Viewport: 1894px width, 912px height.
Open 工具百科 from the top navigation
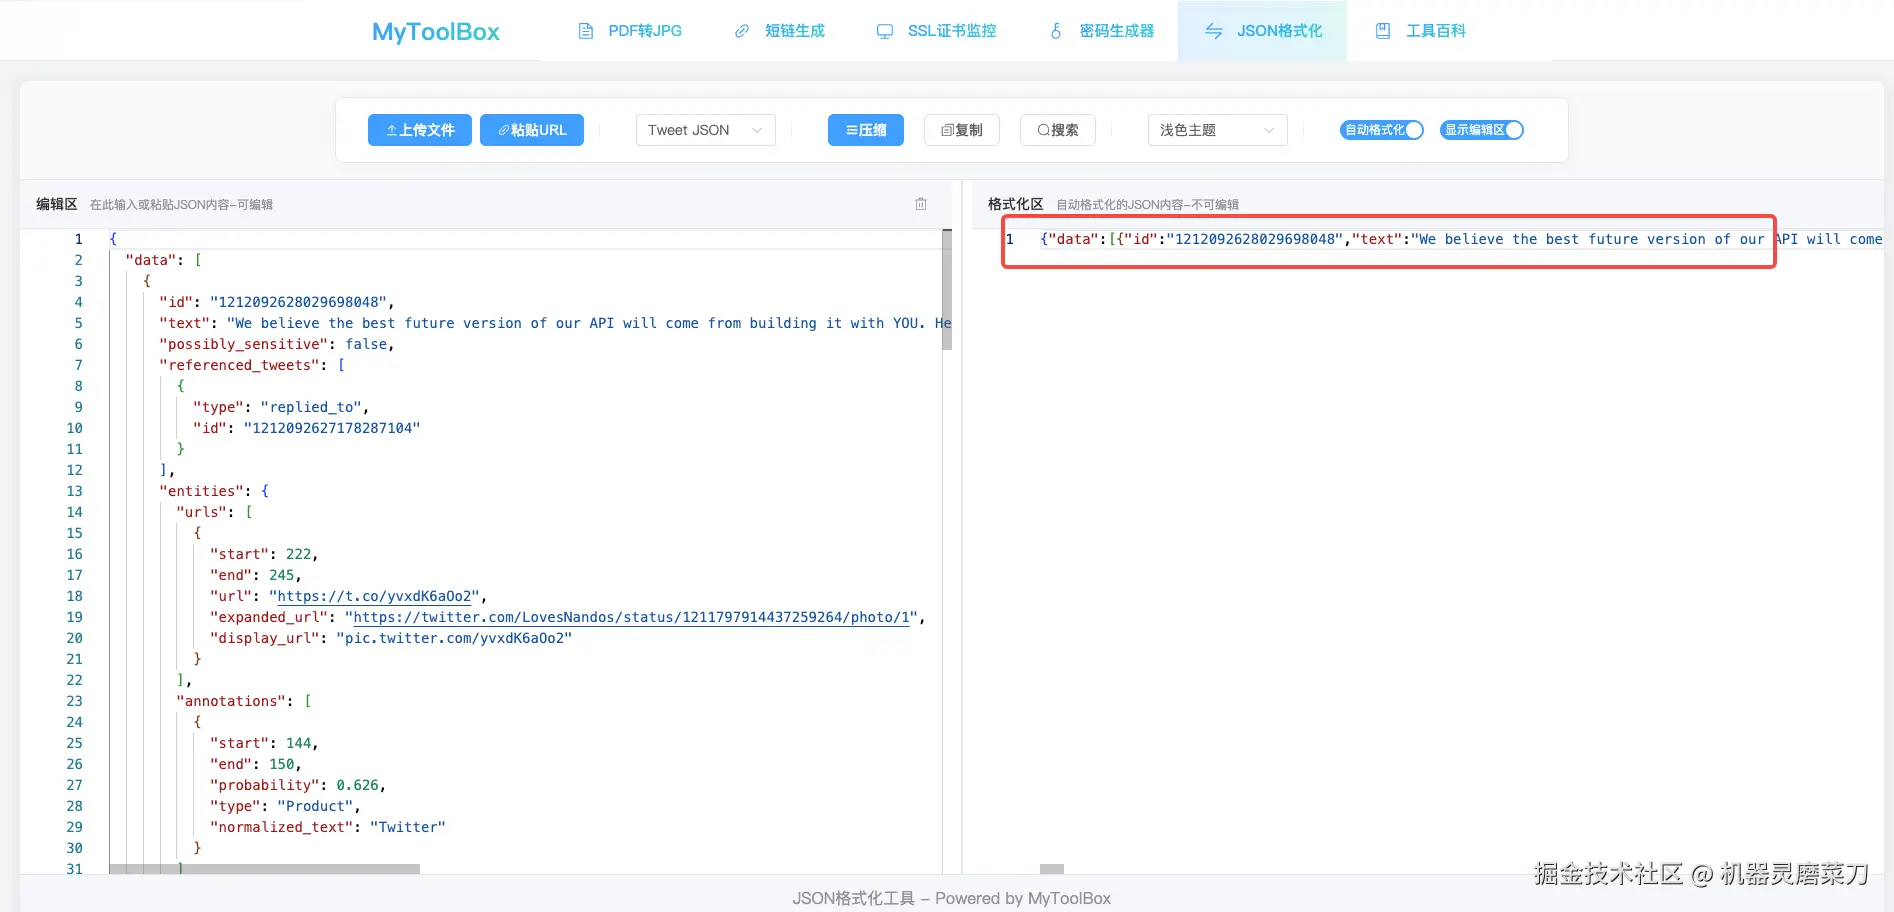tap(1421, 31)
